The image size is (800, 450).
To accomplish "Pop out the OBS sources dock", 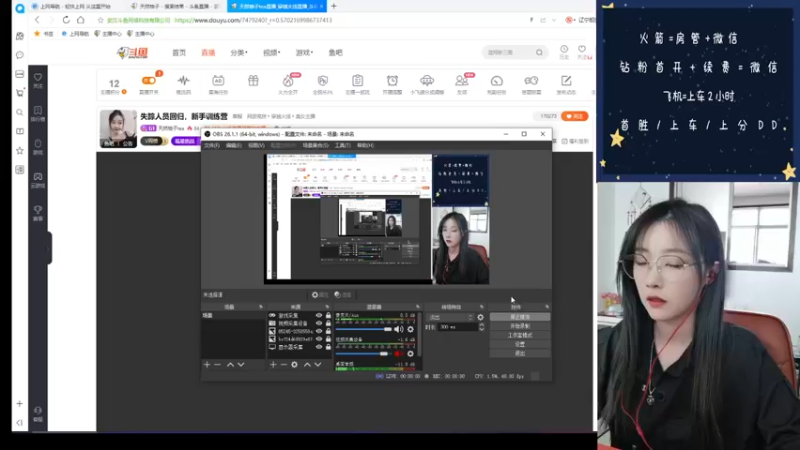I will click(327, 307).
